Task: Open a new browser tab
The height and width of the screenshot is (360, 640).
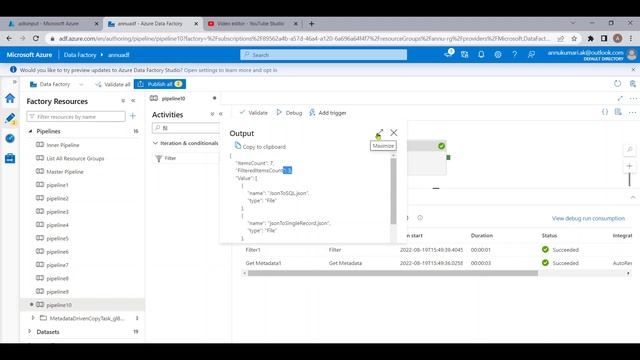Action: (x=311, y=24)
